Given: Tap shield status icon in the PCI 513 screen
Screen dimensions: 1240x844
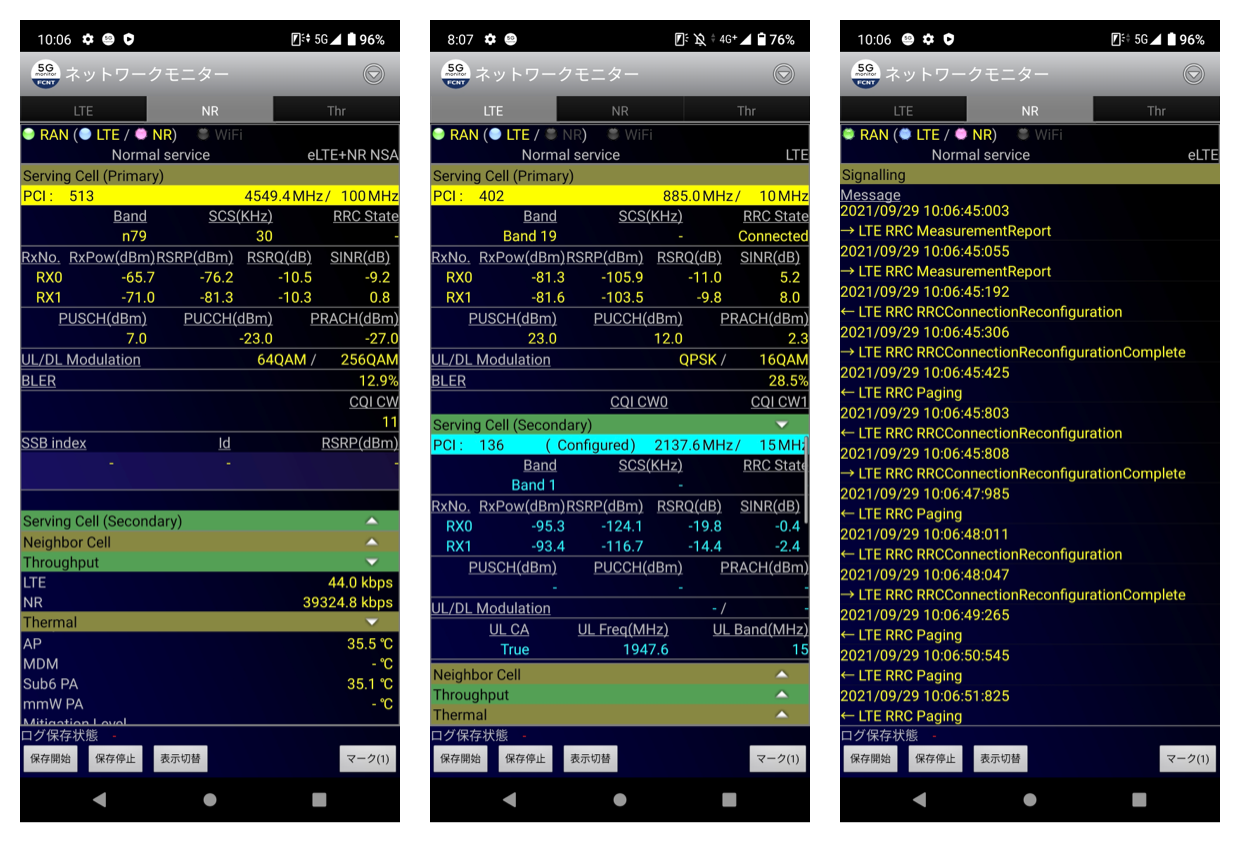Looking at the screenshot, I should [x=129, y=39].
